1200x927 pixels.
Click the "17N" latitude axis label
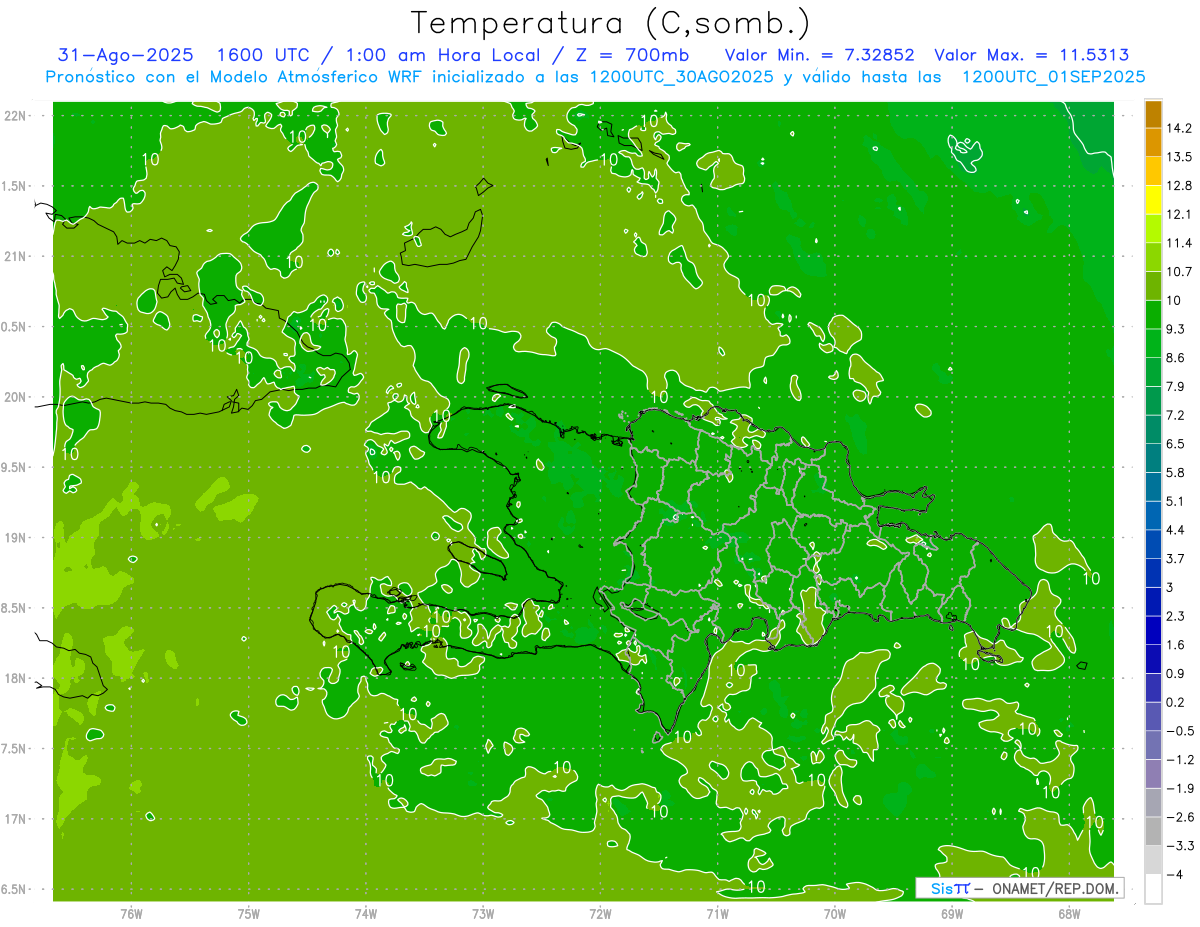pyautogui.click(x=15, y=820)
